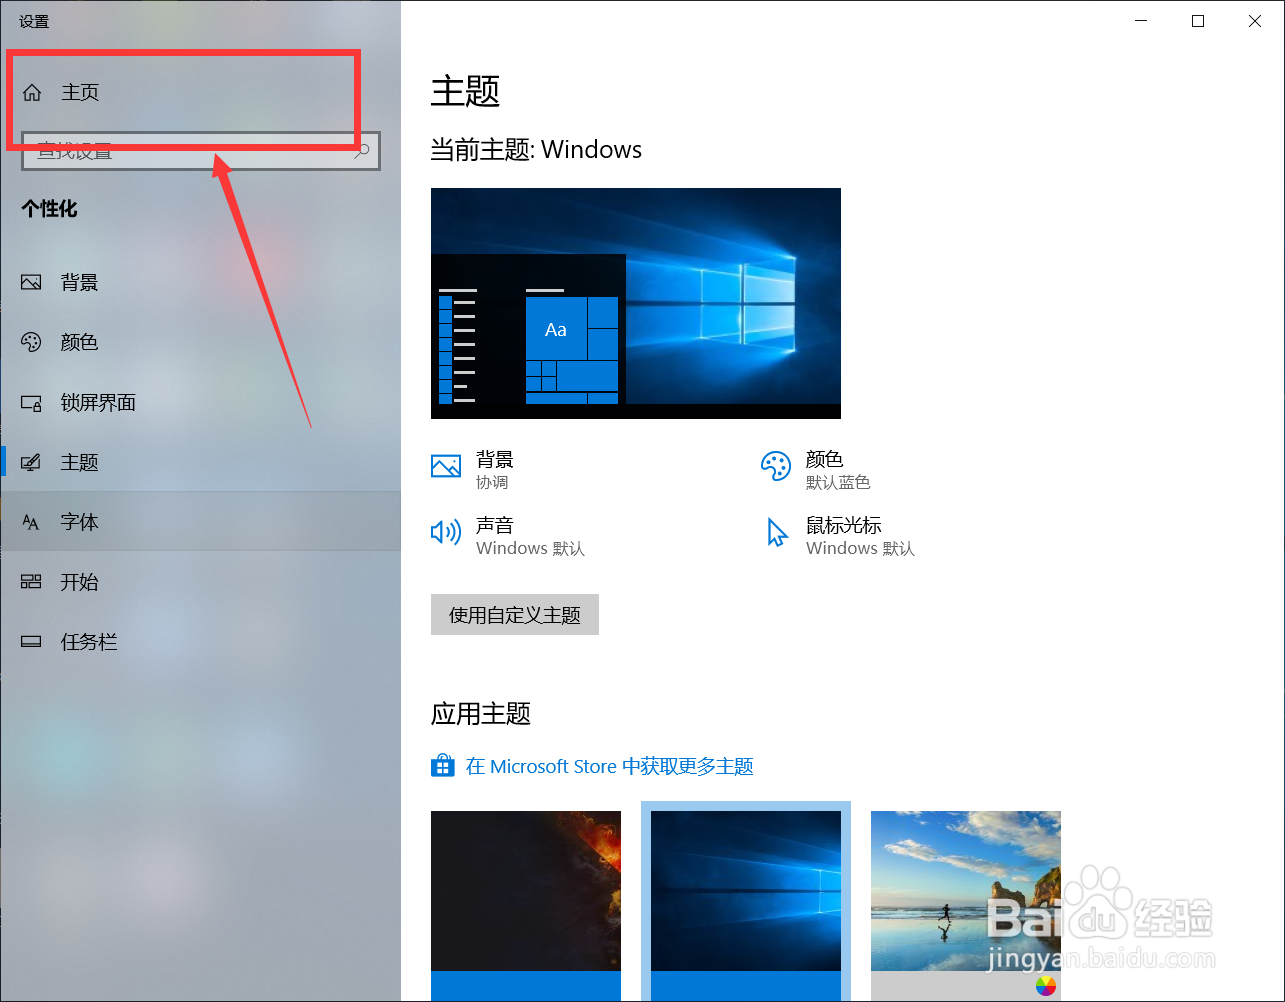Click the home icon beside 主页

click(32, 92)
